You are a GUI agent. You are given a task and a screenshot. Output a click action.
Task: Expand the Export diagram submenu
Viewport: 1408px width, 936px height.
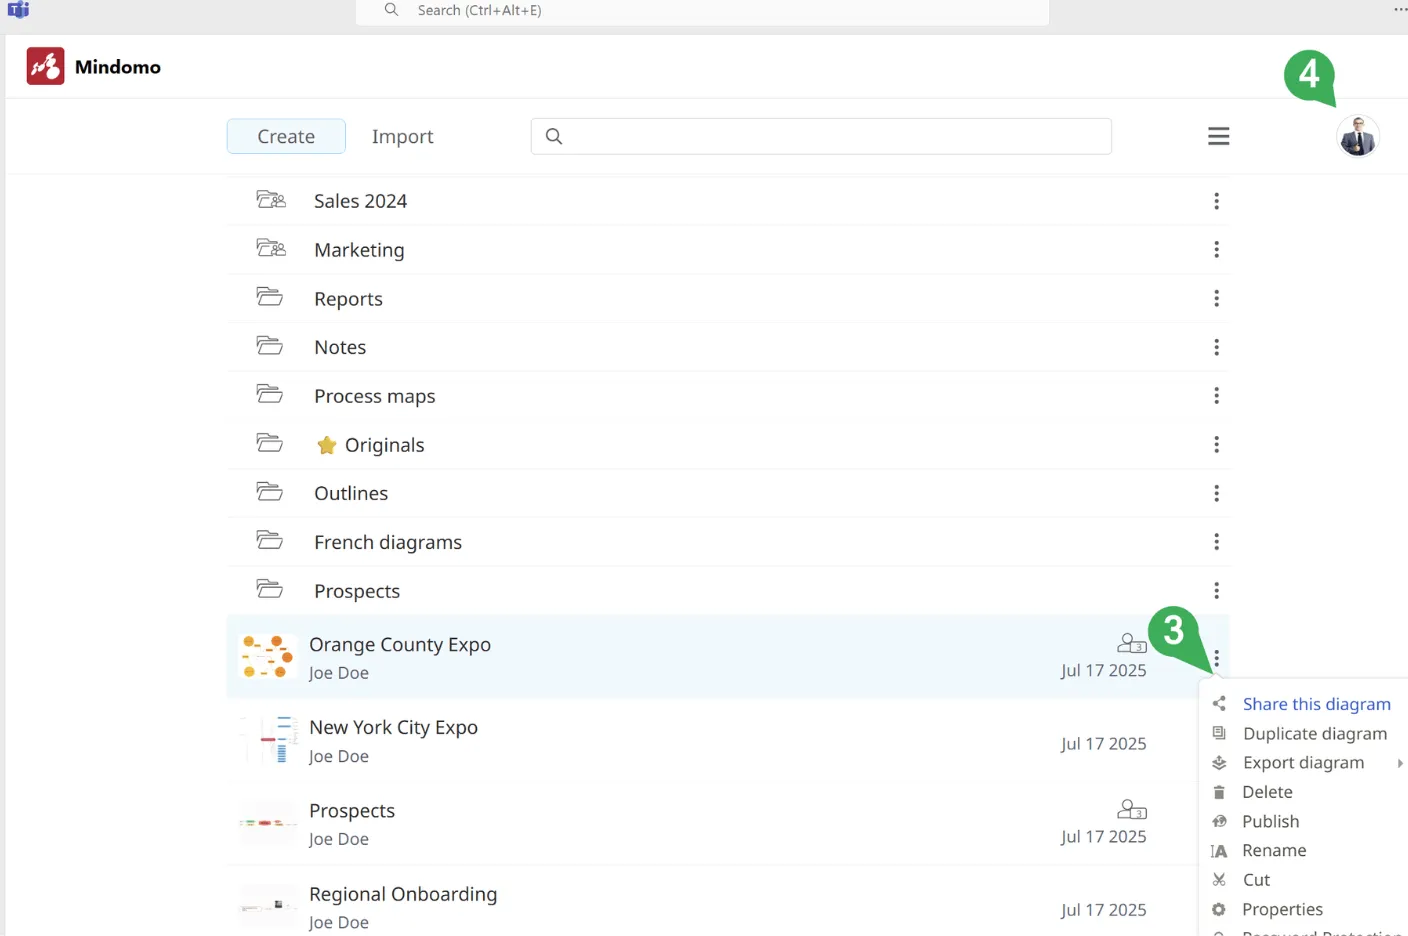pyautogui.click(x=1303, y=763)
